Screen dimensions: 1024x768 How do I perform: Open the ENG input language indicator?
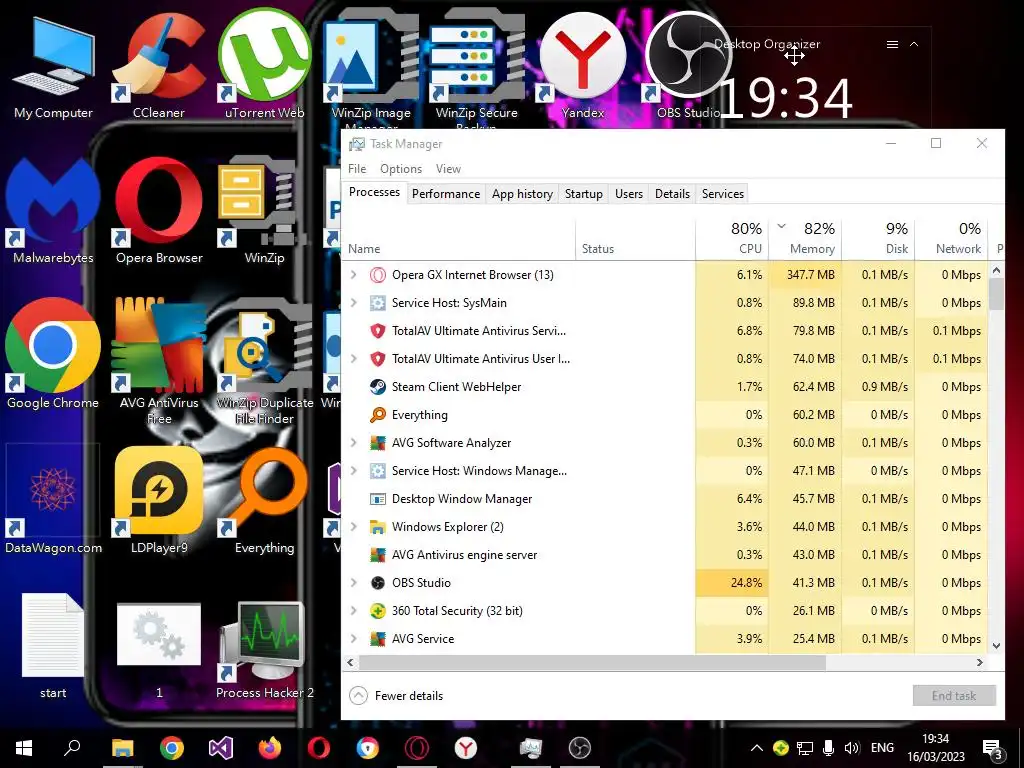(x=882, y=748)
